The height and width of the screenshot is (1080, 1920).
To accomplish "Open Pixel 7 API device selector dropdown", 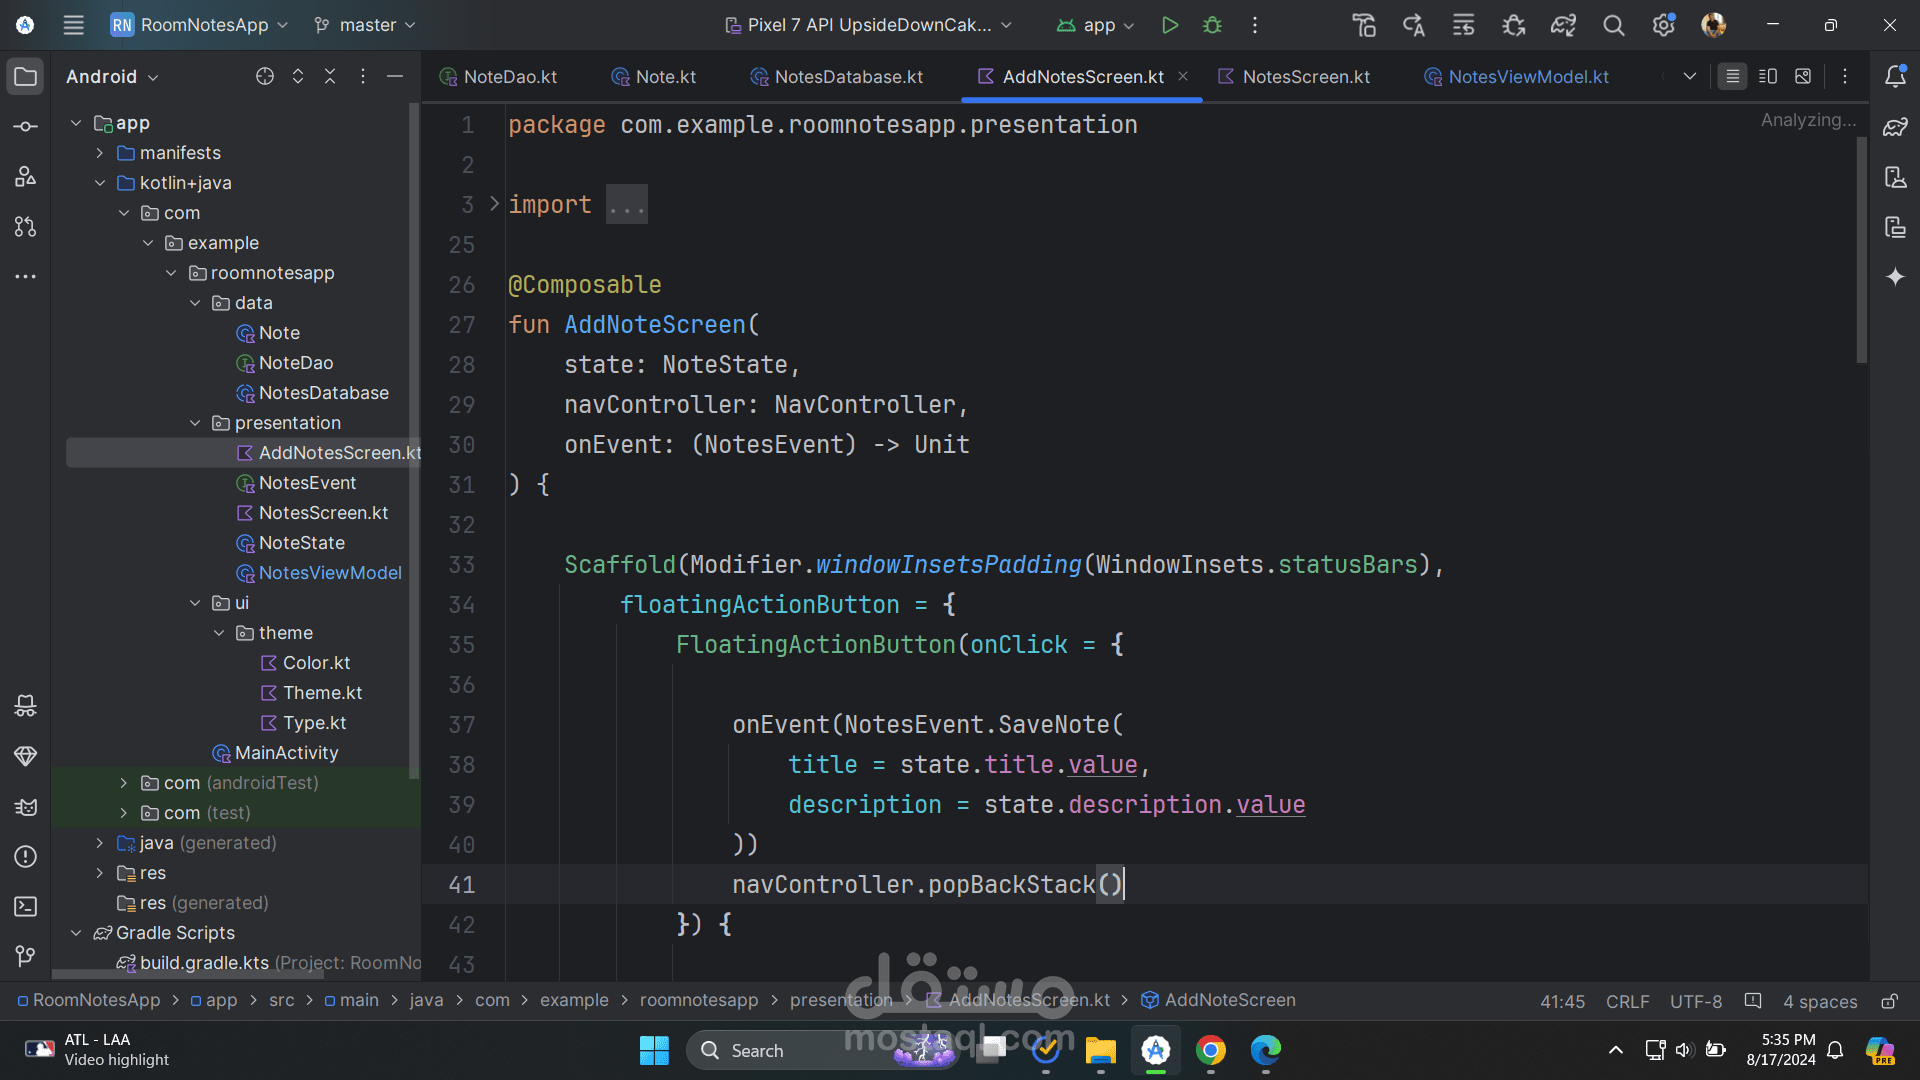I will click(x=868, y=25).
